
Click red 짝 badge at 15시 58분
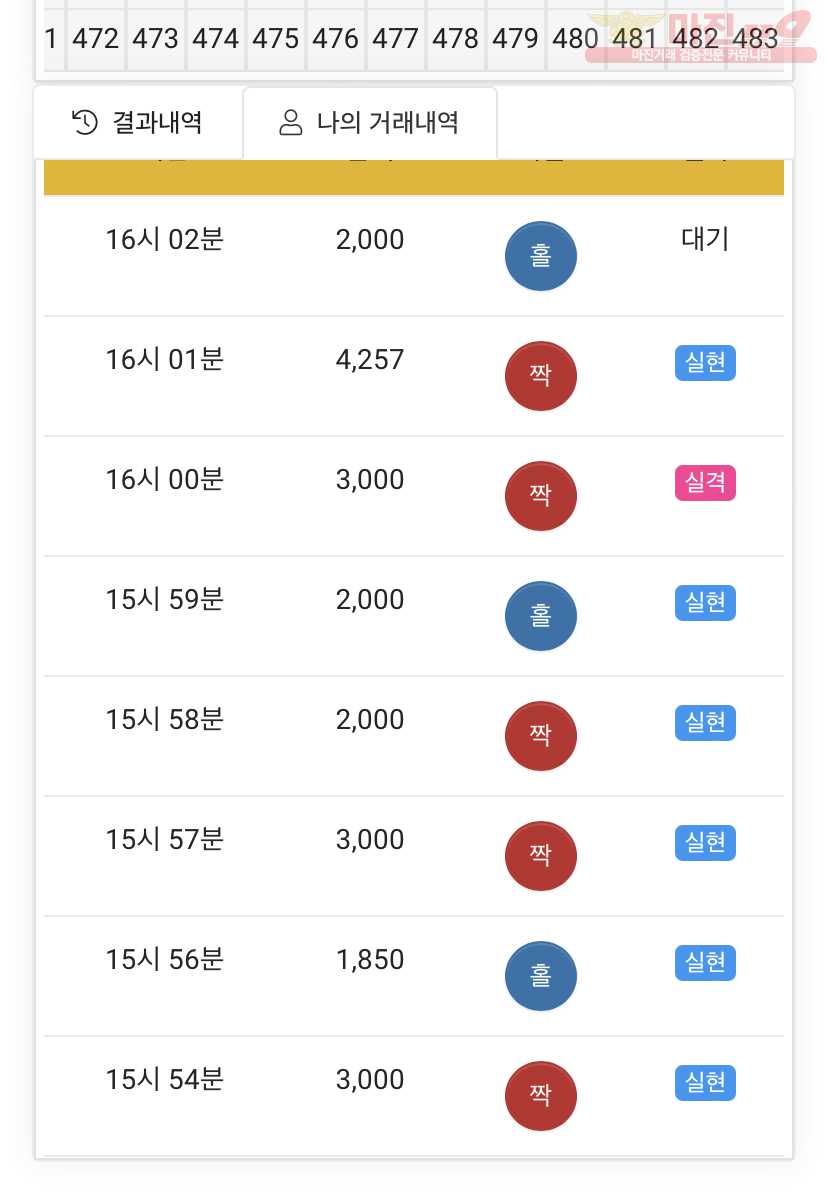click(x=541, y=736)
